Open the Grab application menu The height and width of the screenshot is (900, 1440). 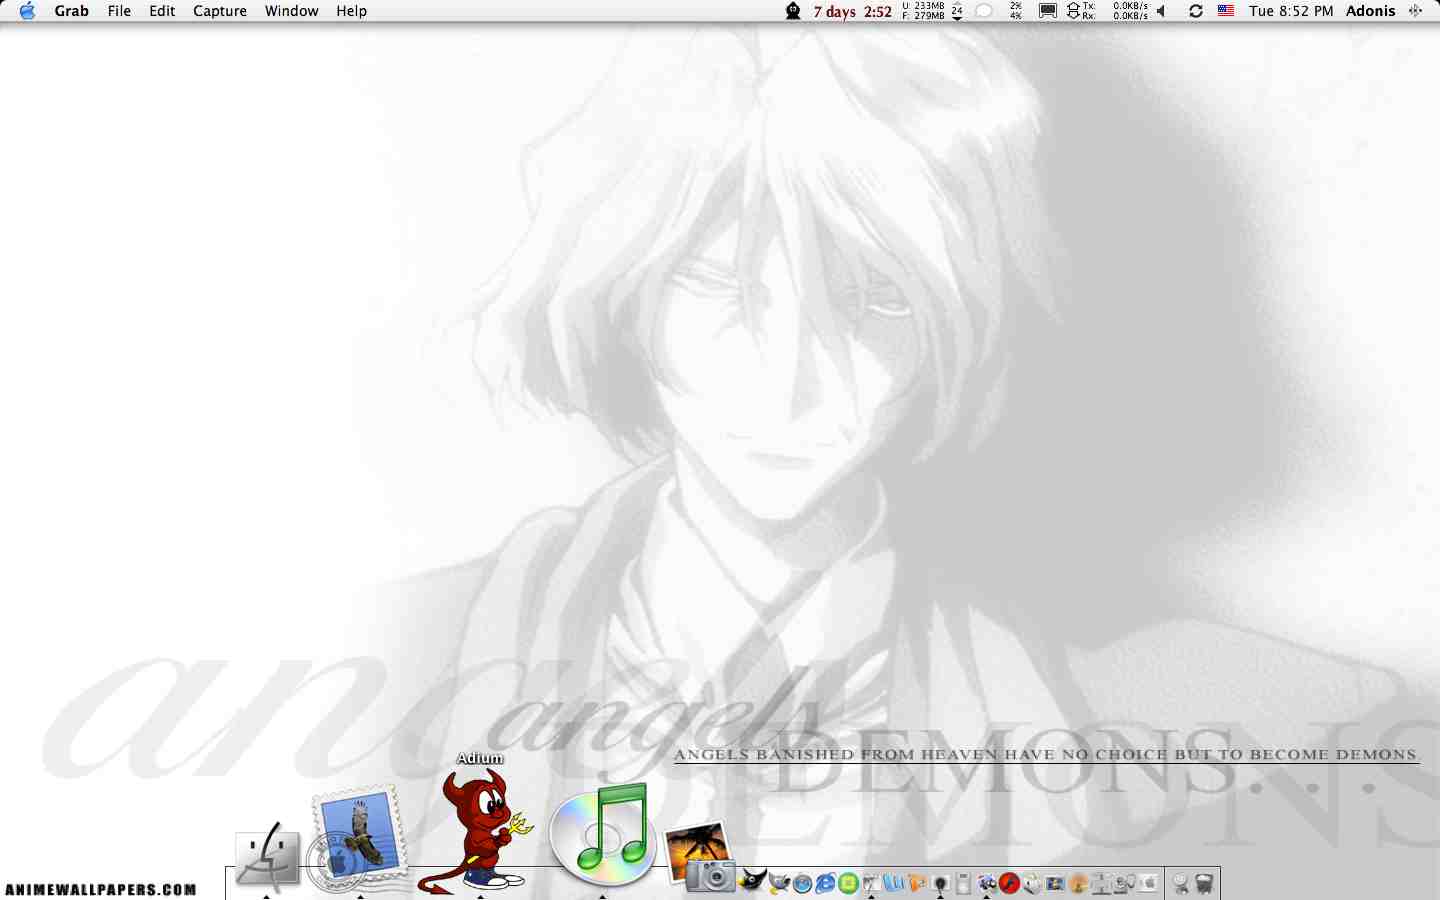[x=71, y=11]
